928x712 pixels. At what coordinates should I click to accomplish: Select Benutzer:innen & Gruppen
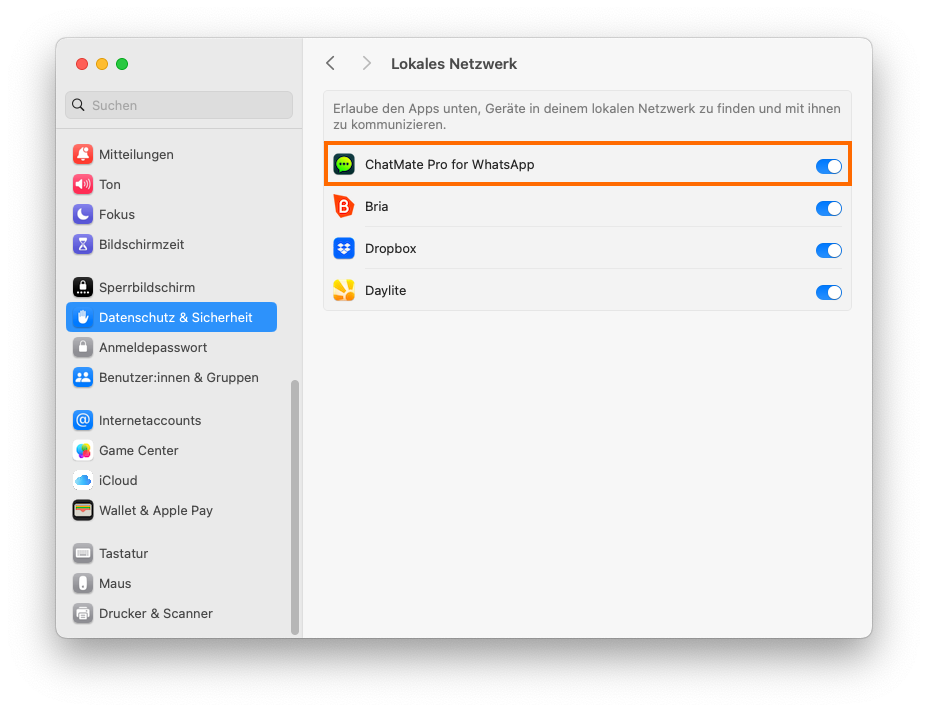172,378
